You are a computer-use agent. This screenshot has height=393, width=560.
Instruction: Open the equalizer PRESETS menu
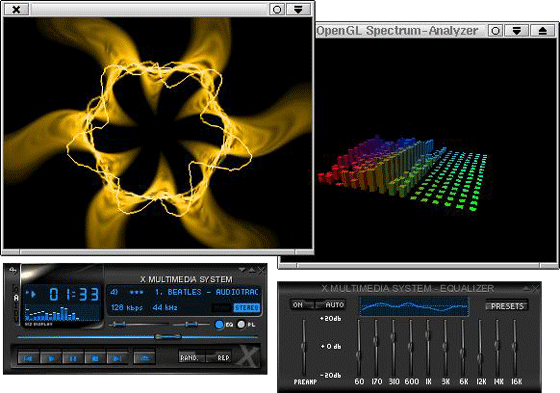click(x=507, y=306)
